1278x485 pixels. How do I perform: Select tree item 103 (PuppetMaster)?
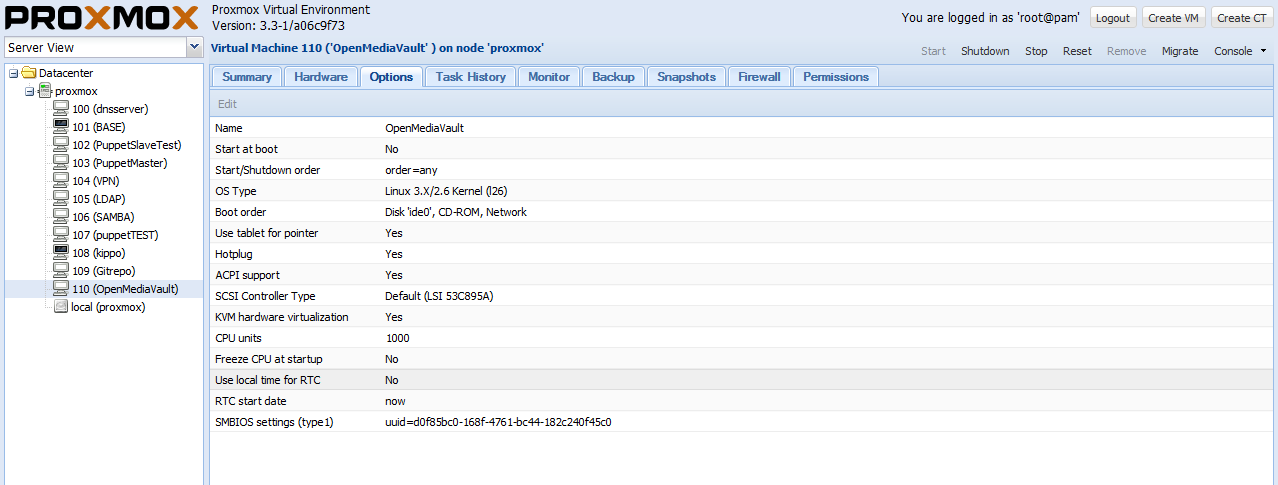tap(120, 163)
